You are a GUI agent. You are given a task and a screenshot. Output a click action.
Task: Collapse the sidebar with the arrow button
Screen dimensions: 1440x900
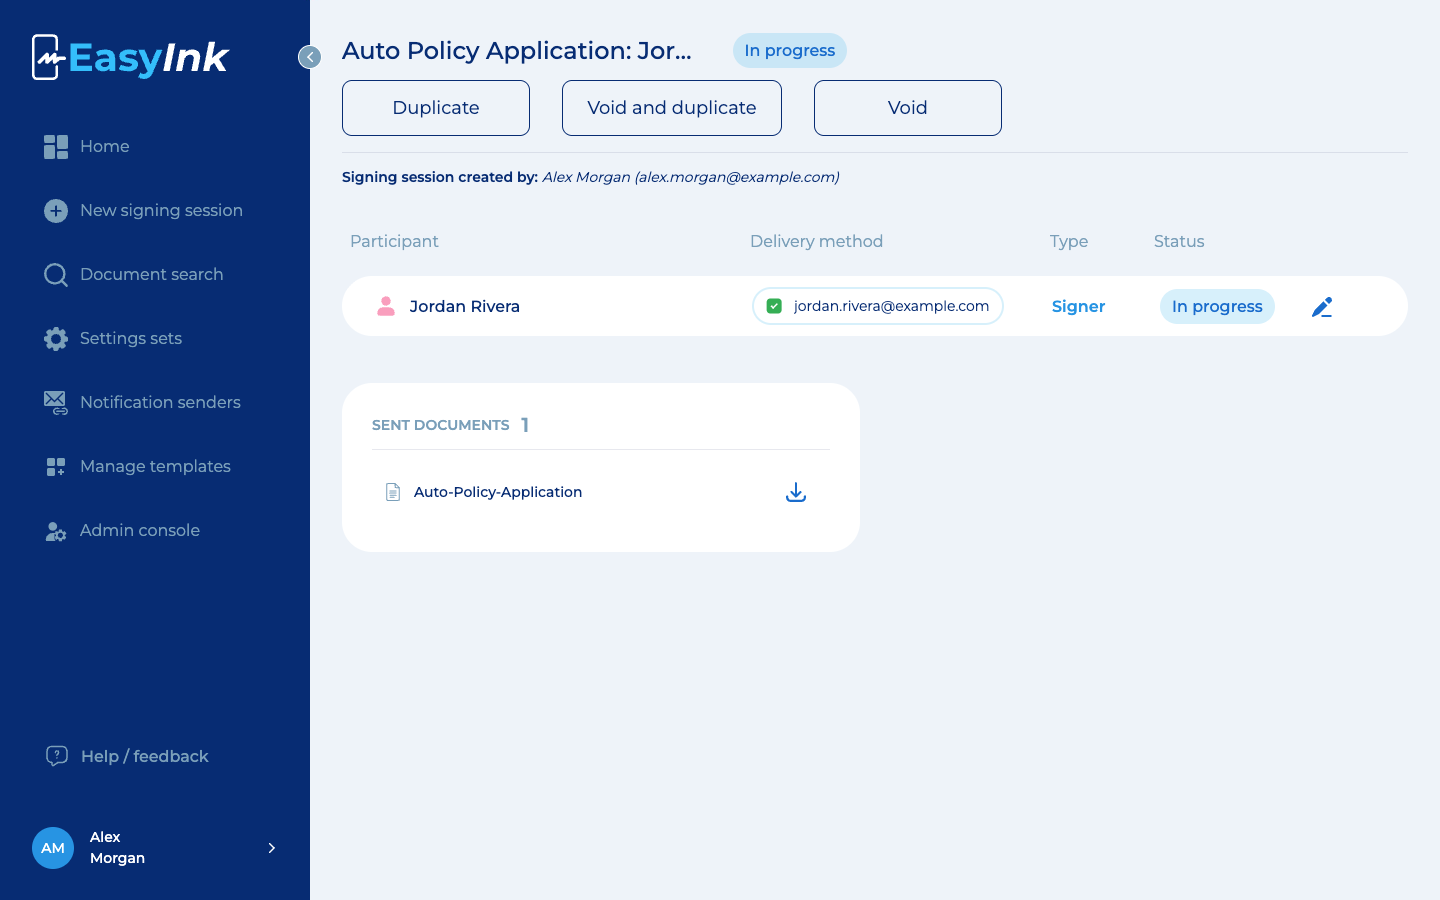310,57
